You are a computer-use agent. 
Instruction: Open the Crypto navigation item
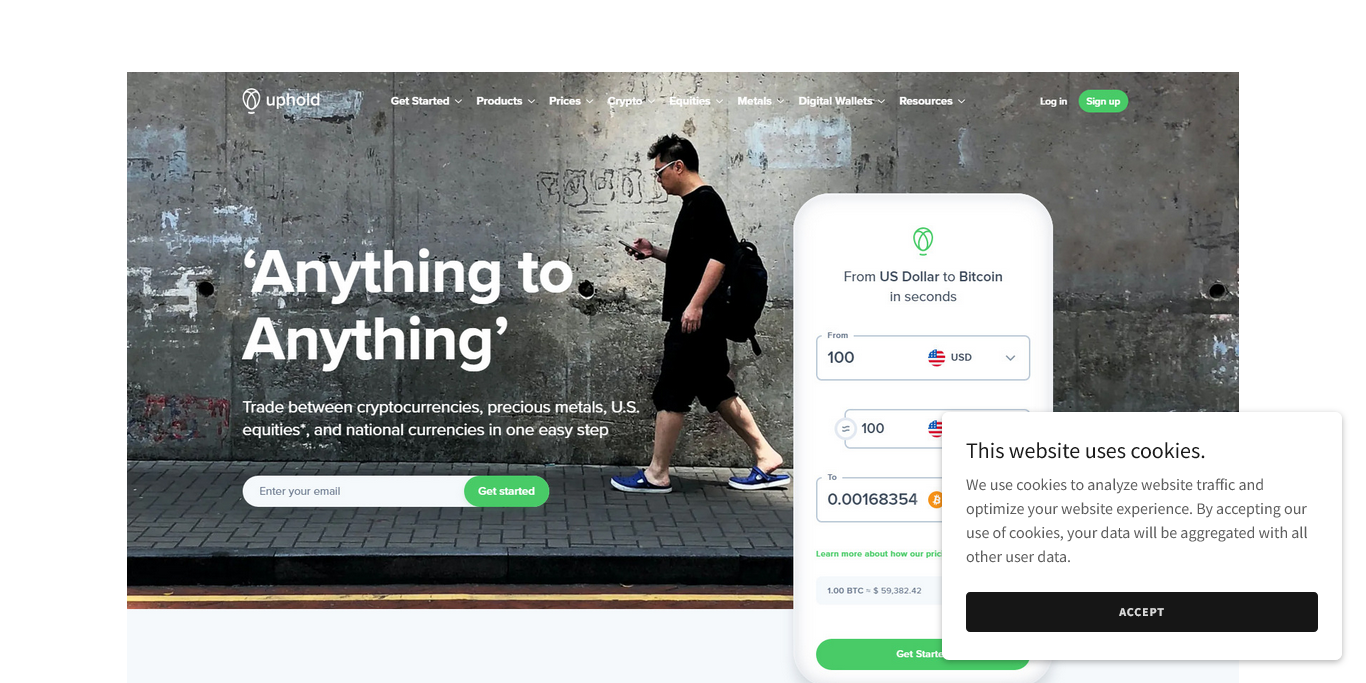coord(631,101)
